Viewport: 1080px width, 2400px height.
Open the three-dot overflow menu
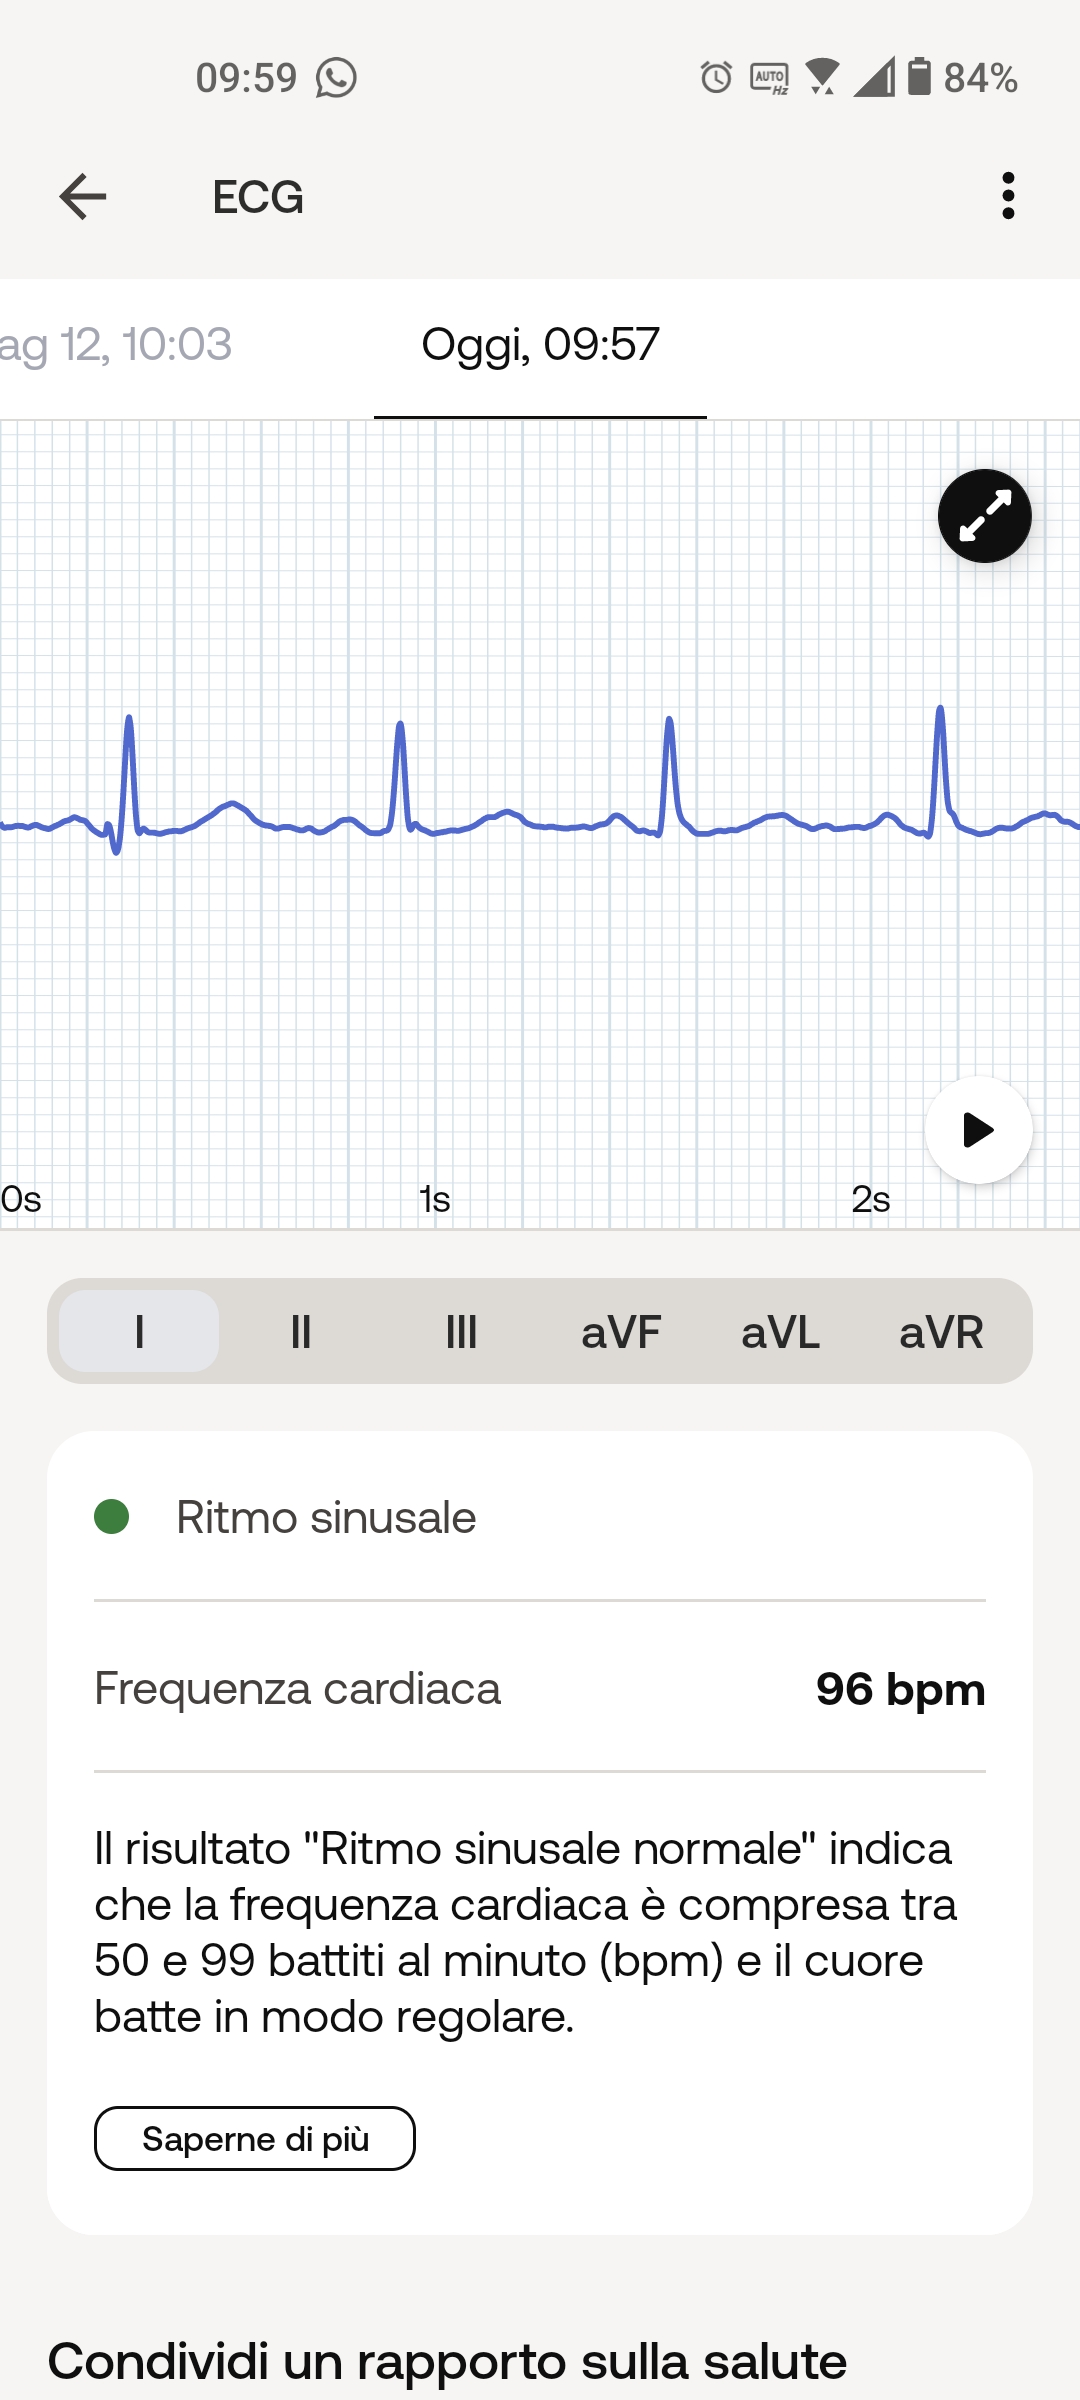click(x=1008, y=196)
